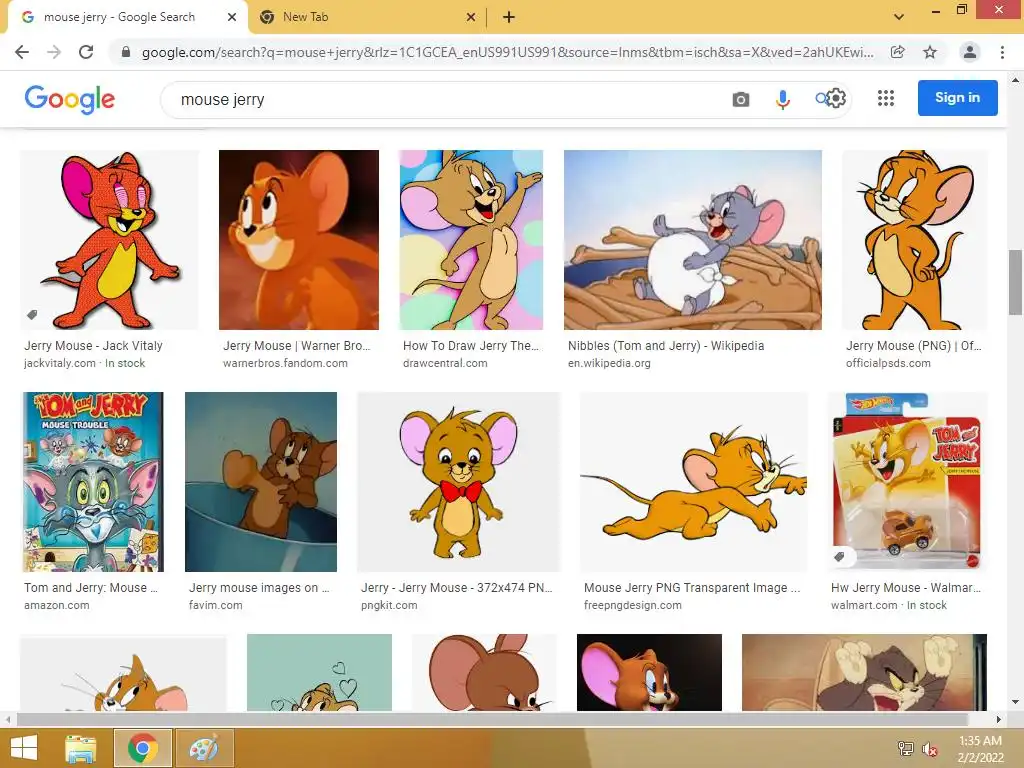Select the mouse jerry Google Search tab
Image resolution: width=1024 pixels, height=768 pixels.
(x=127, y=17)
